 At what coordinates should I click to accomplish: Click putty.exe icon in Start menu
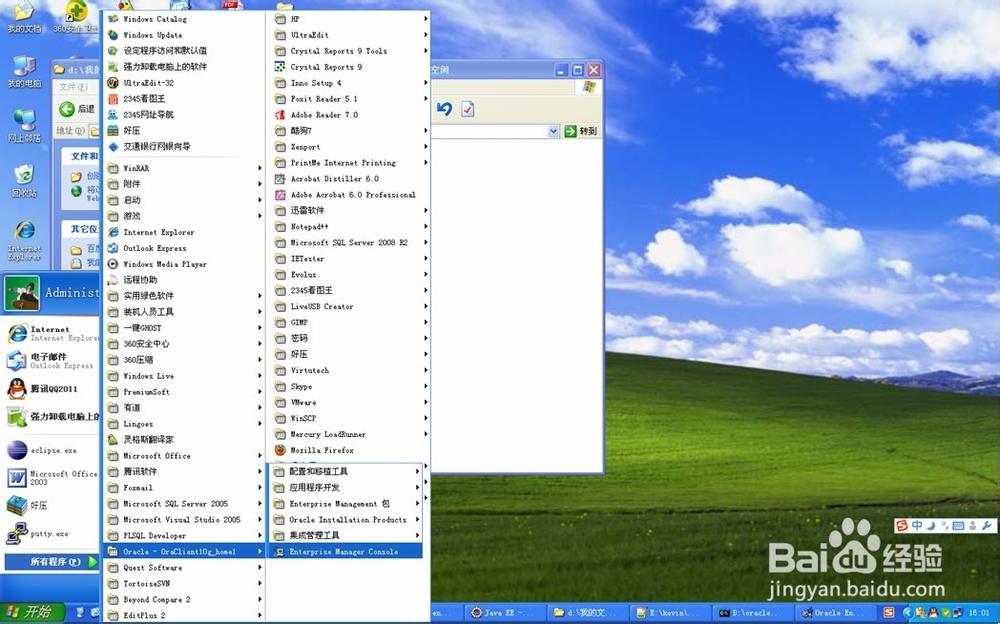17,533
